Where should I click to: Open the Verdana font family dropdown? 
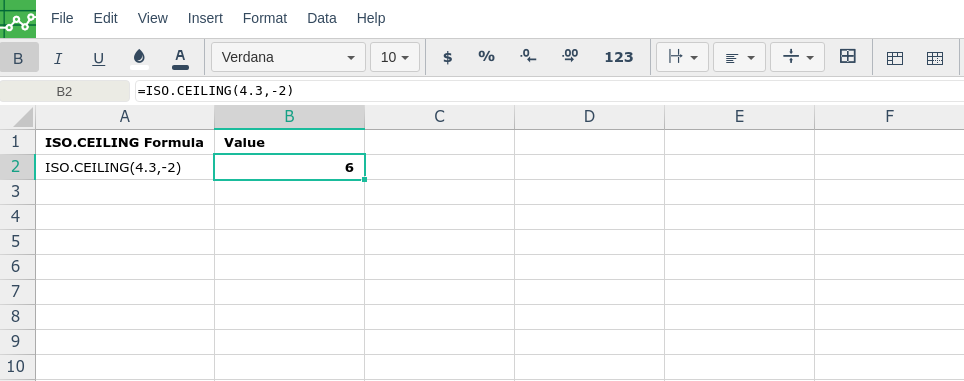click(x=288, y=57)
